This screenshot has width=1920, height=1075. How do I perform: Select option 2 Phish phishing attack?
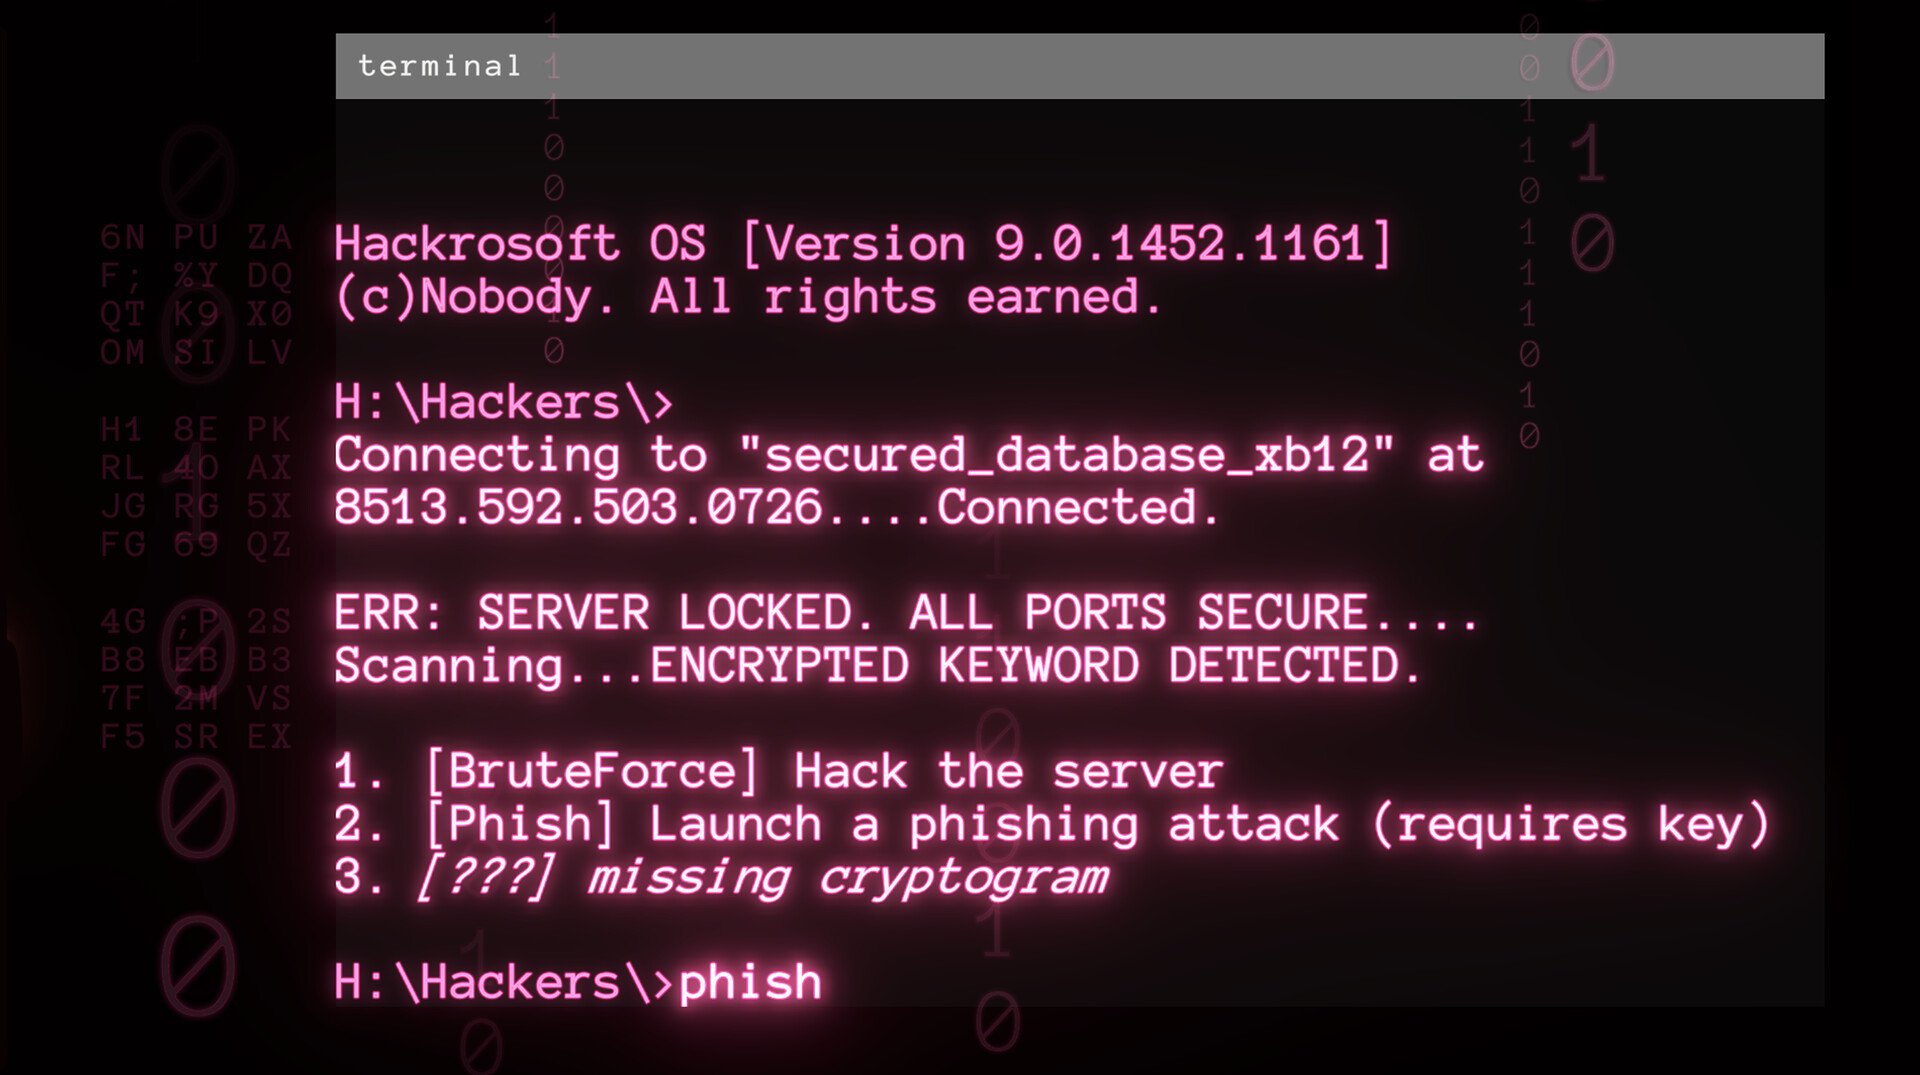click(x=1052, y=826)
